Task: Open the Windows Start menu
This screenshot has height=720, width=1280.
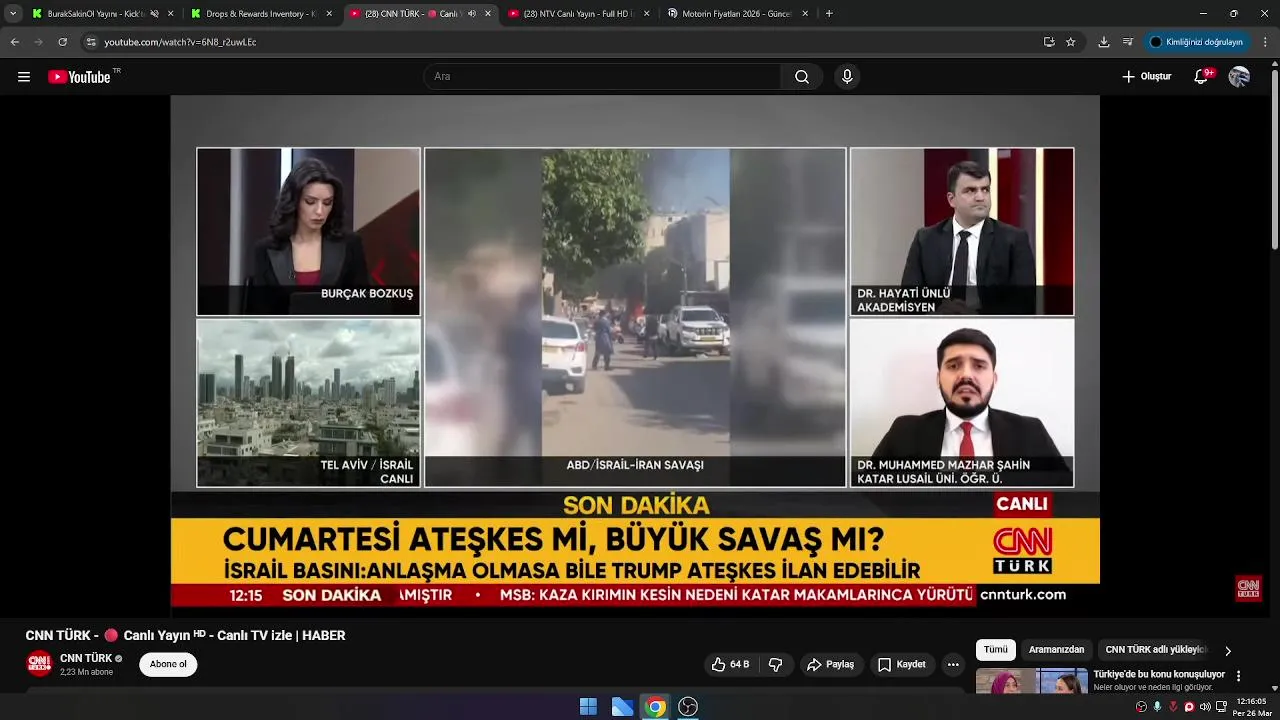Action: [588, 707]
